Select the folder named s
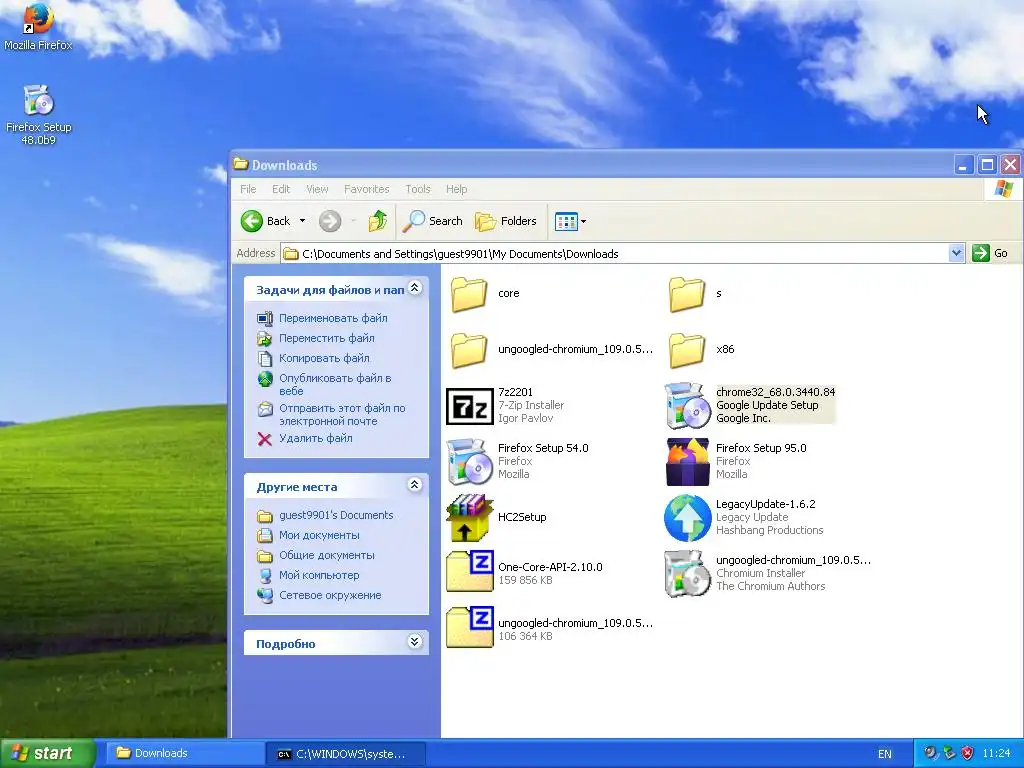The width and height of the screenshot is (1024, 768). (x=687, y=294)
